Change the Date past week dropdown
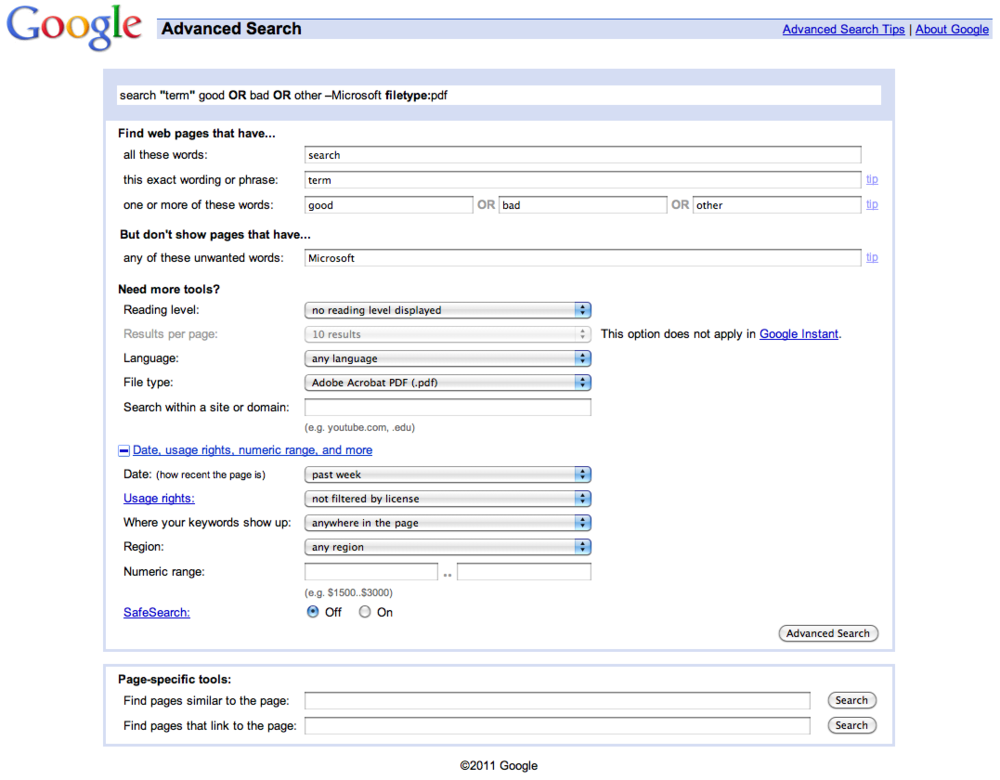Screen dimensions: 1000x780 click(447, 475)
